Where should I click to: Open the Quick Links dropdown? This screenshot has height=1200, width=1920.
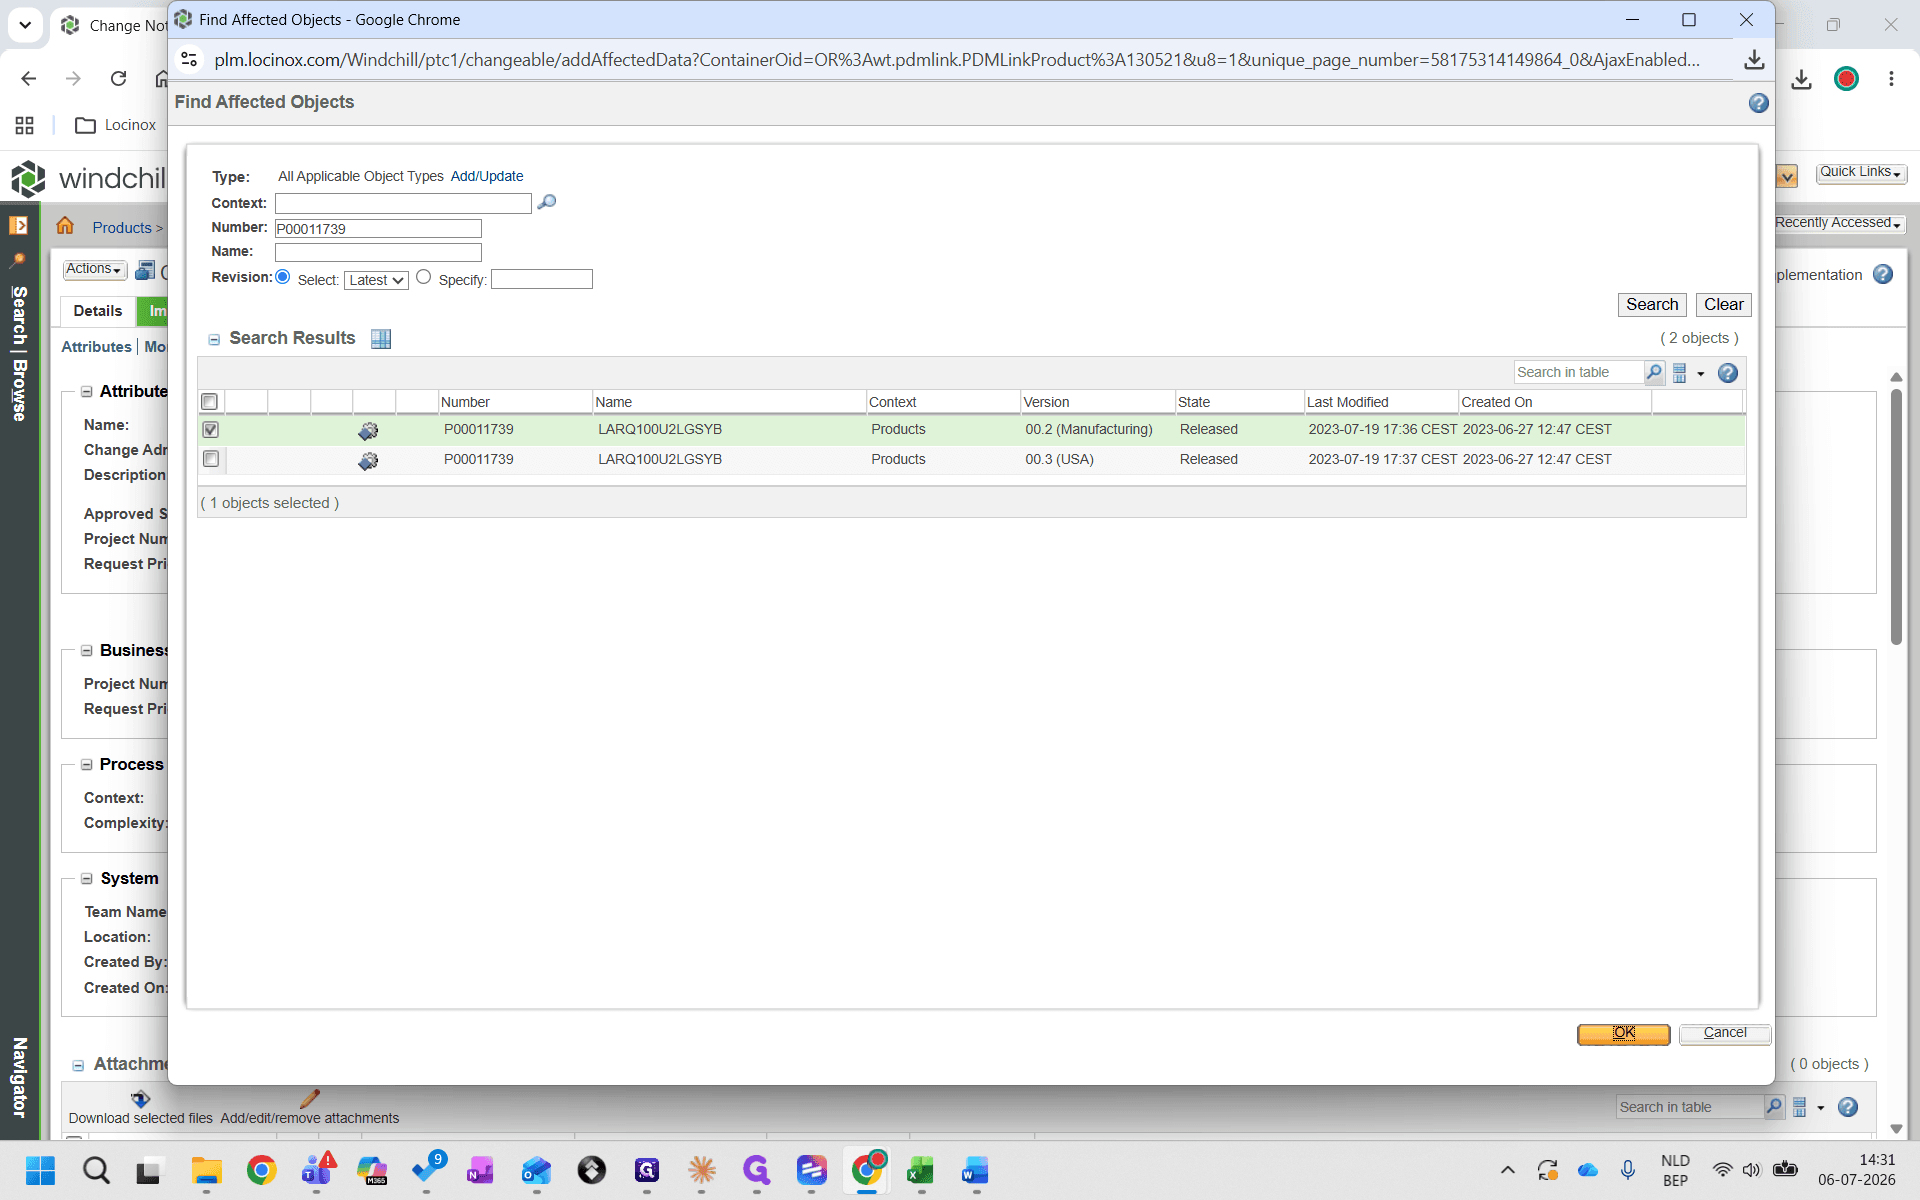click(x=1861, y=172)
